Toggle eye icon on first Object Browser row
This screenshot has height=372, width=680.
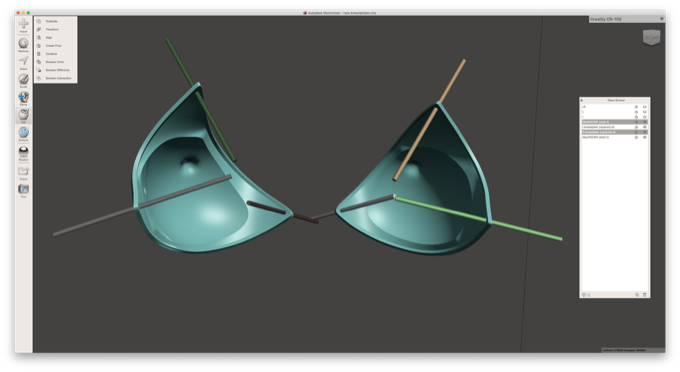coord(645,107)
